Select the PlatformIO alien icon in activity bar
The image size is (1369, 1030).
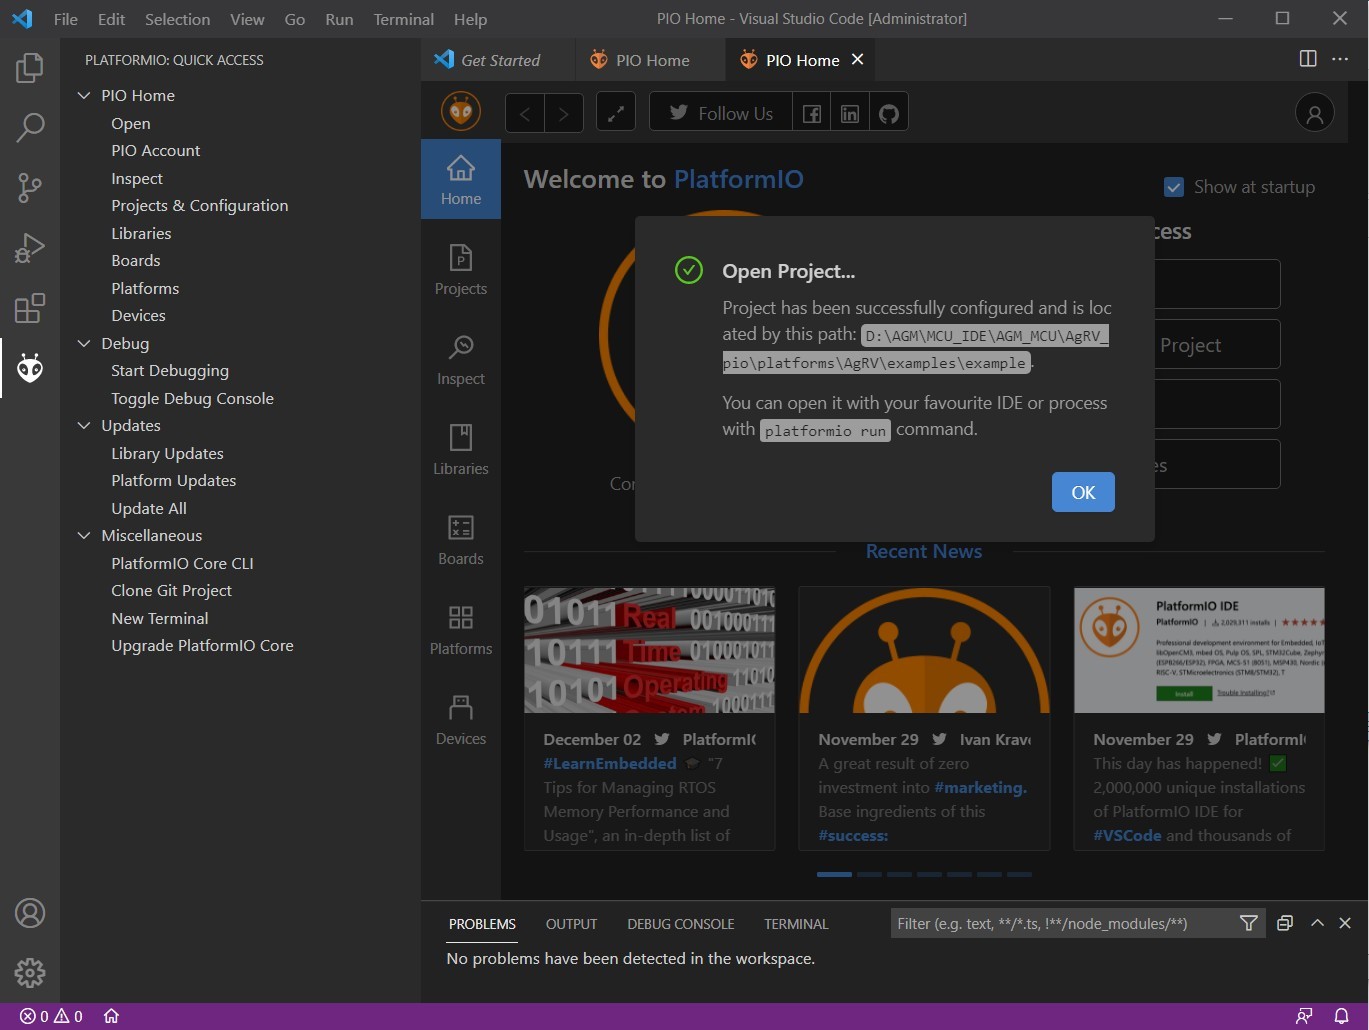30,368
